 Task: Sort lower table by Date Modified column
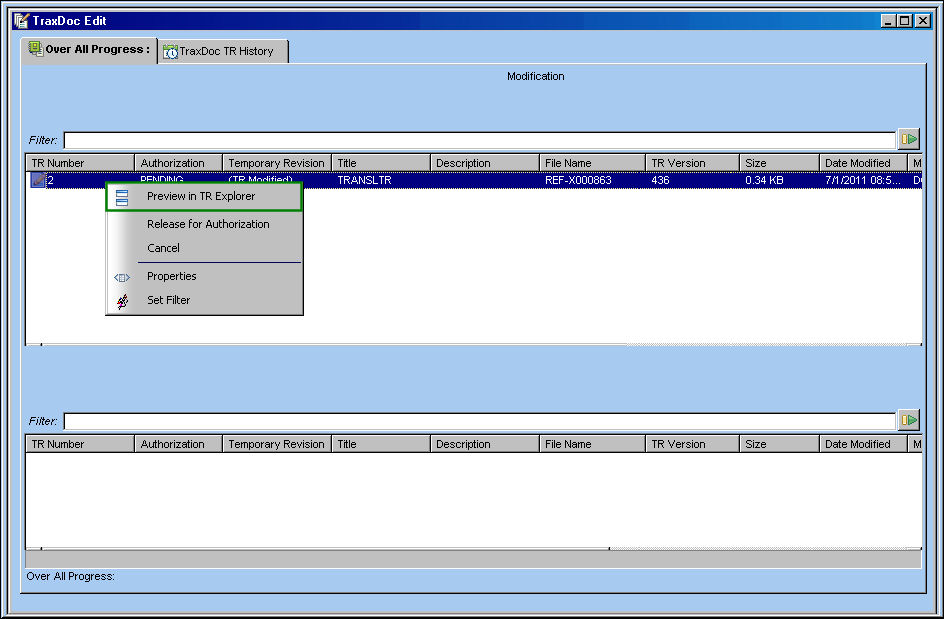point(863,444)
